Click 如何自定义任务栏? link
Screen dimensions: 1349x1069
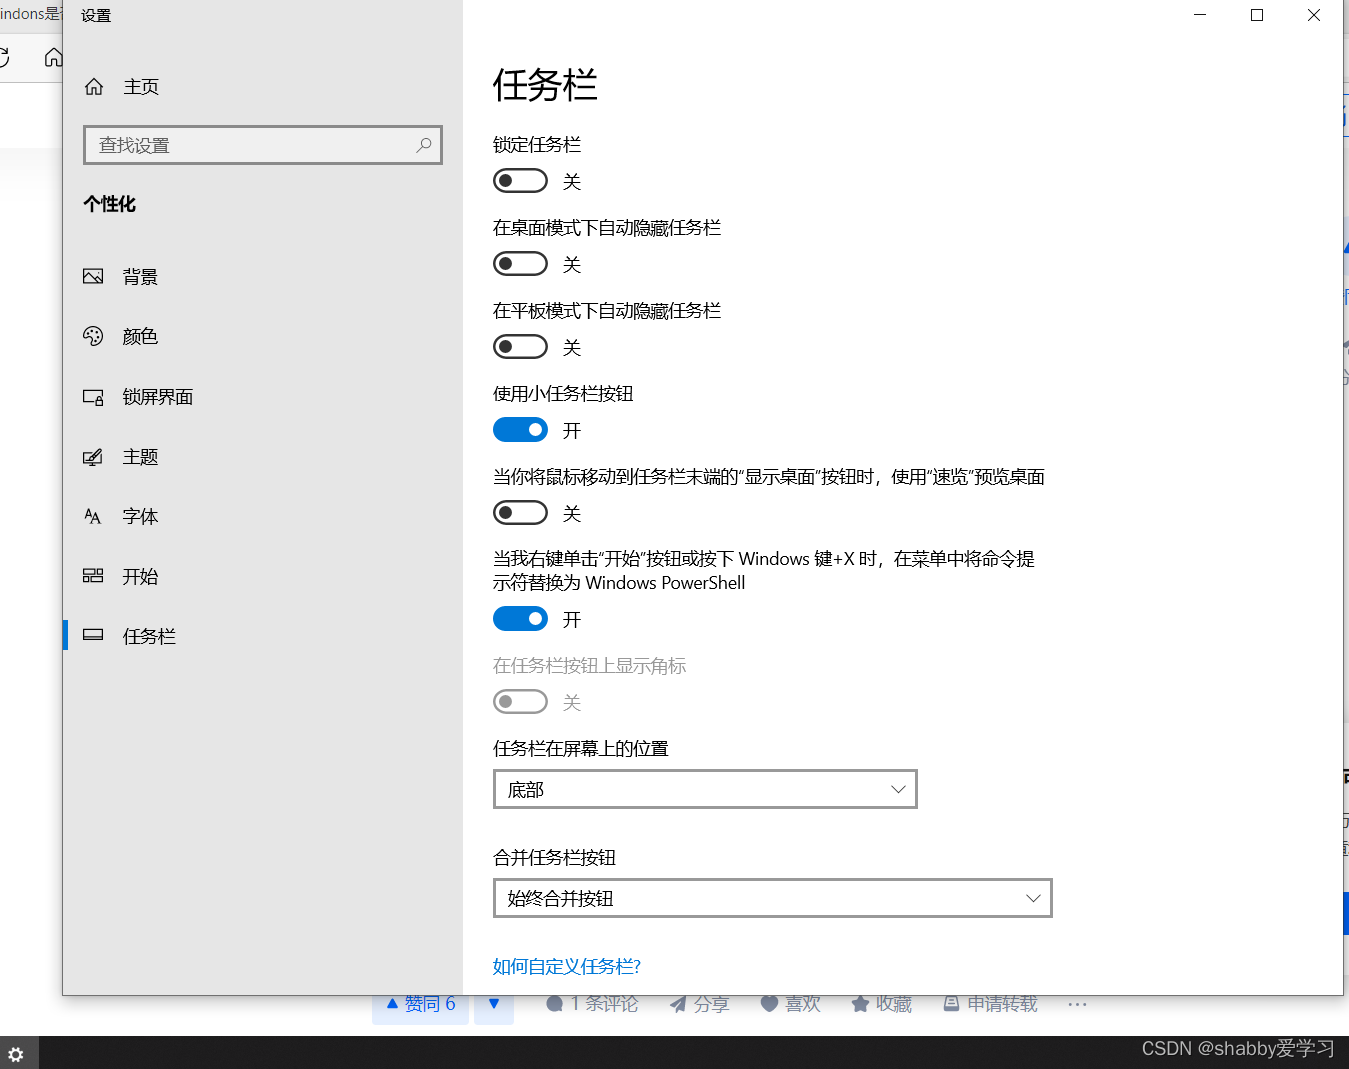click(567, 966)
